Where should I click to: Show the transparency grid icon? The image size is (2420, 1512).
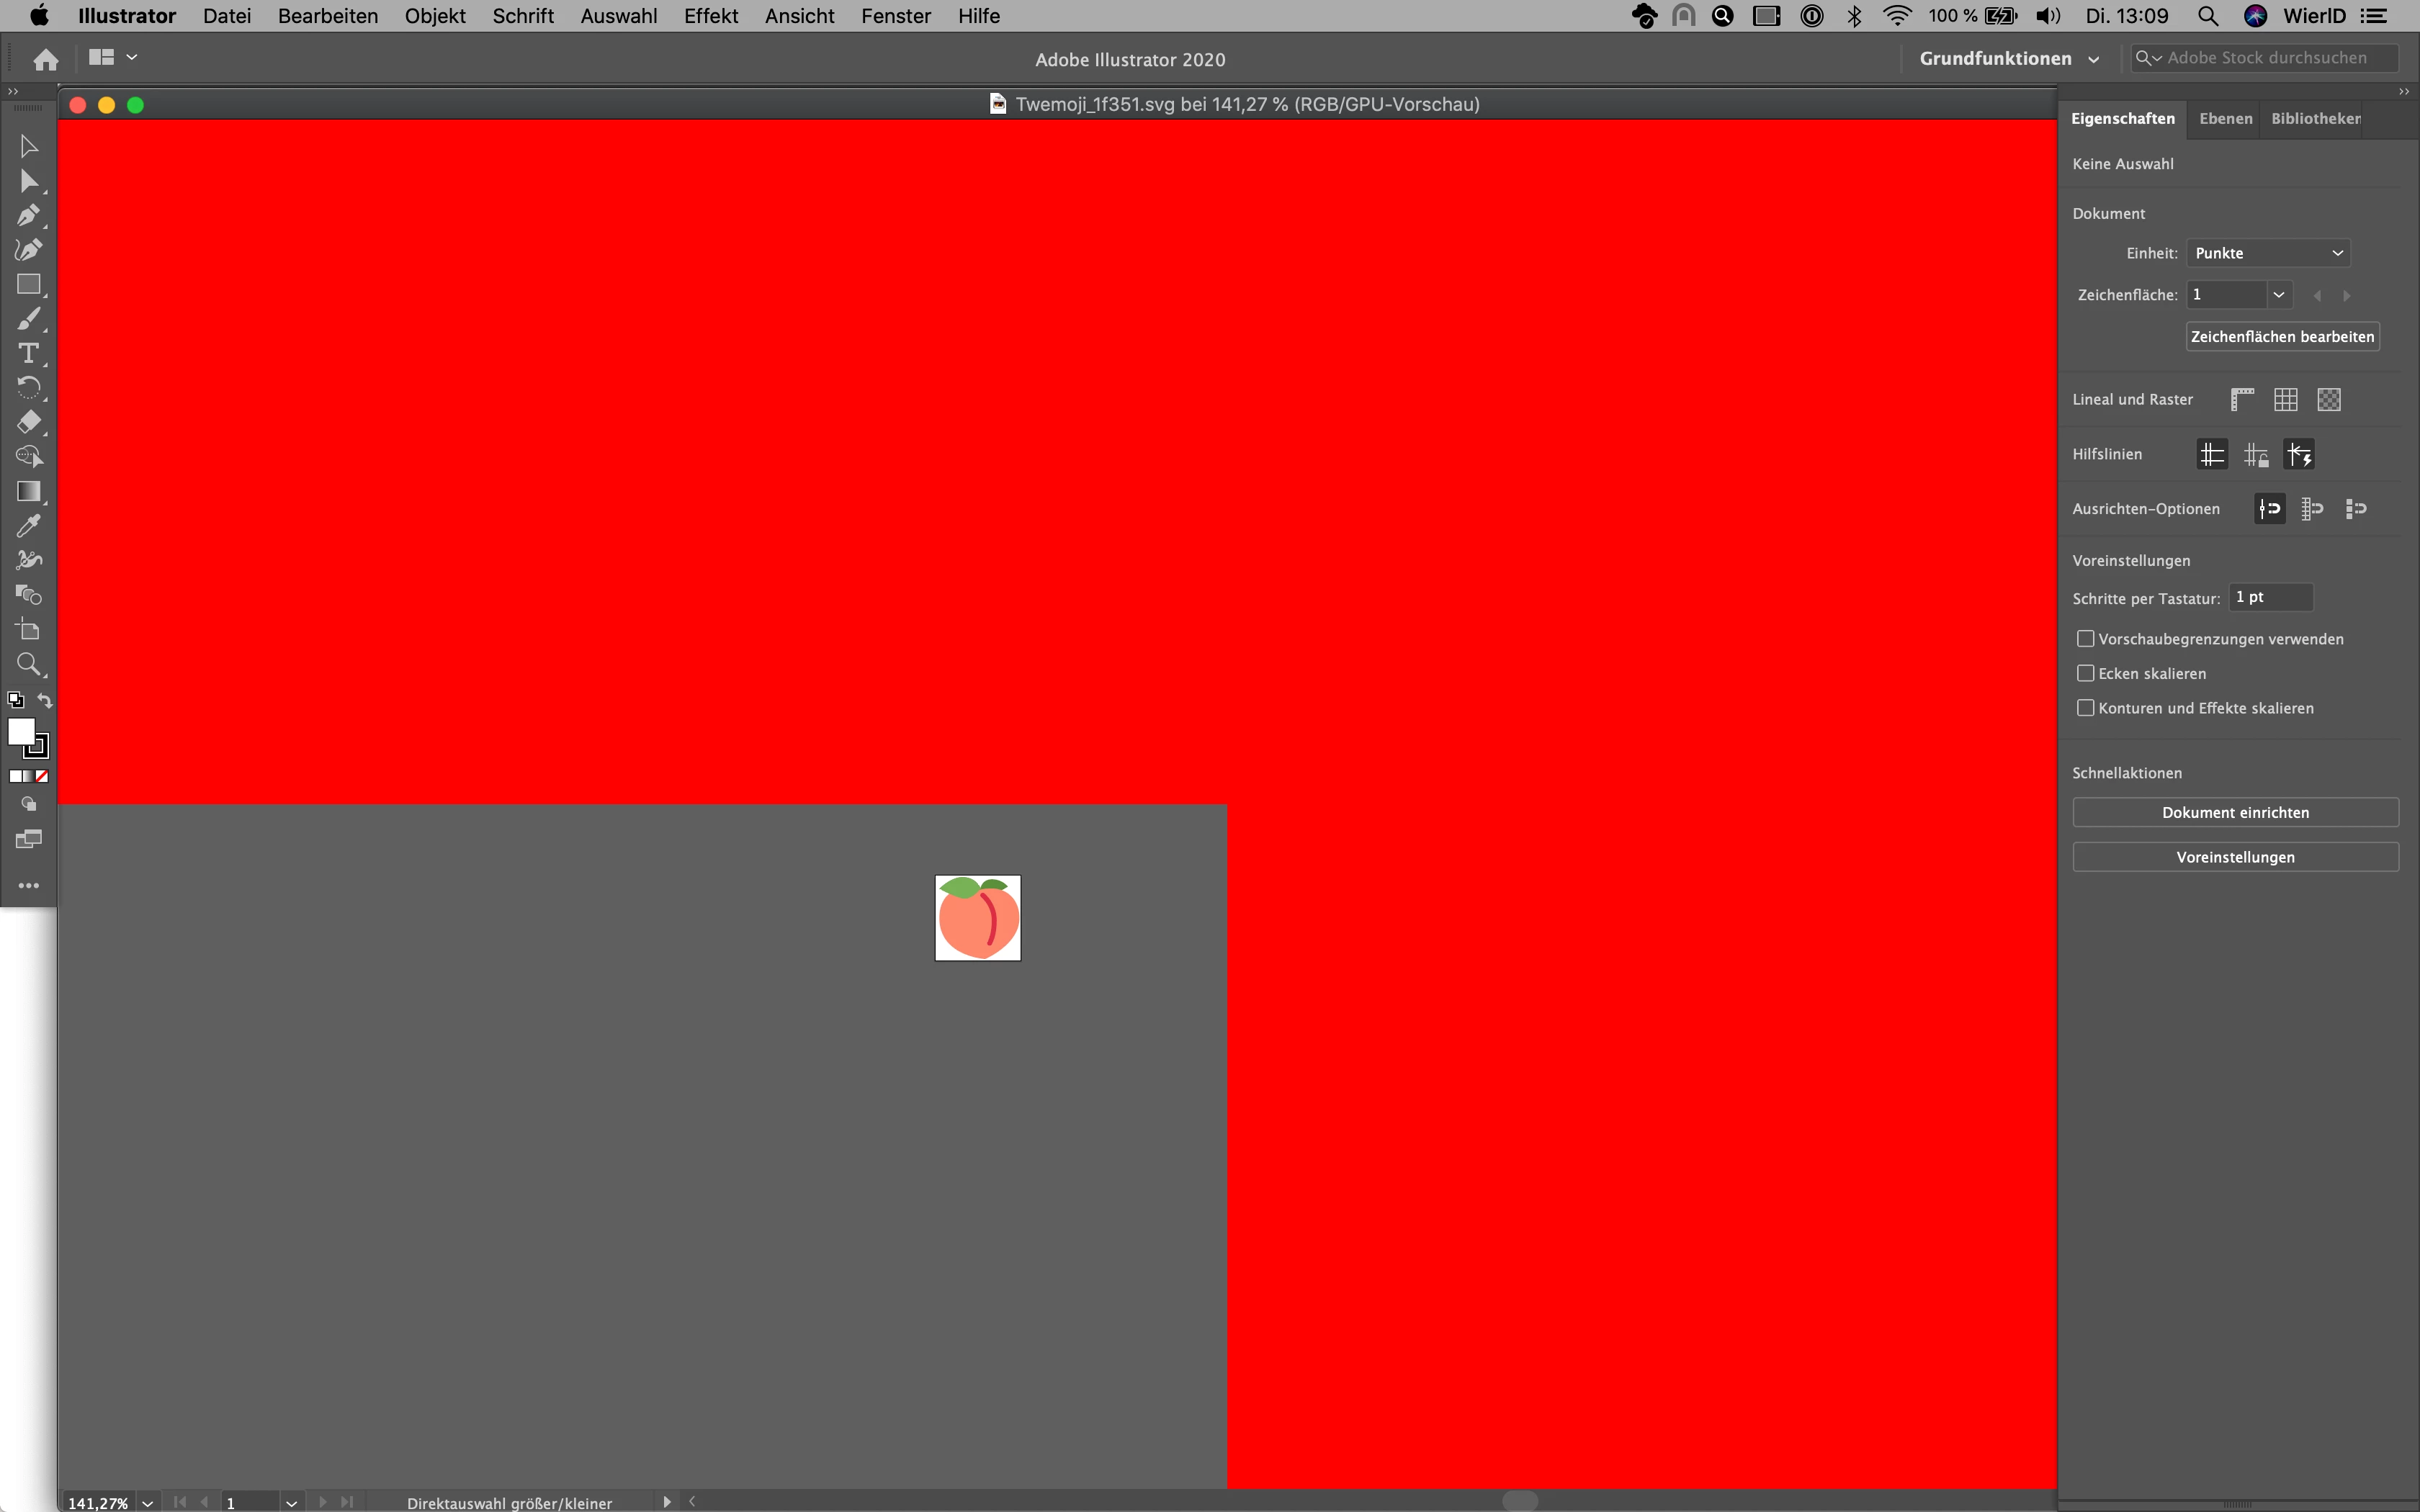pos(2329,400)
